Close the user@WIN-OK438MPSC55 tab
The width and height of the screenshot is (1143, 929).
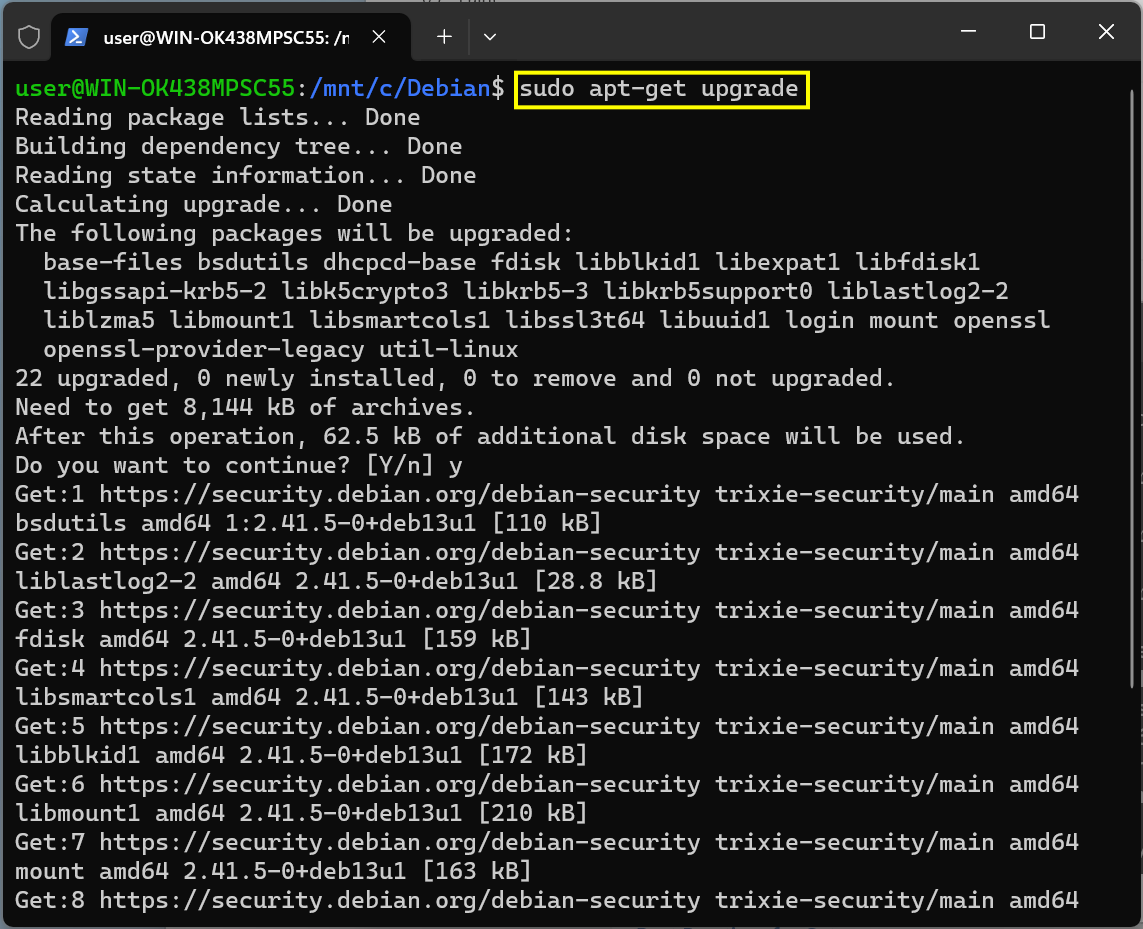coord(379,36)
